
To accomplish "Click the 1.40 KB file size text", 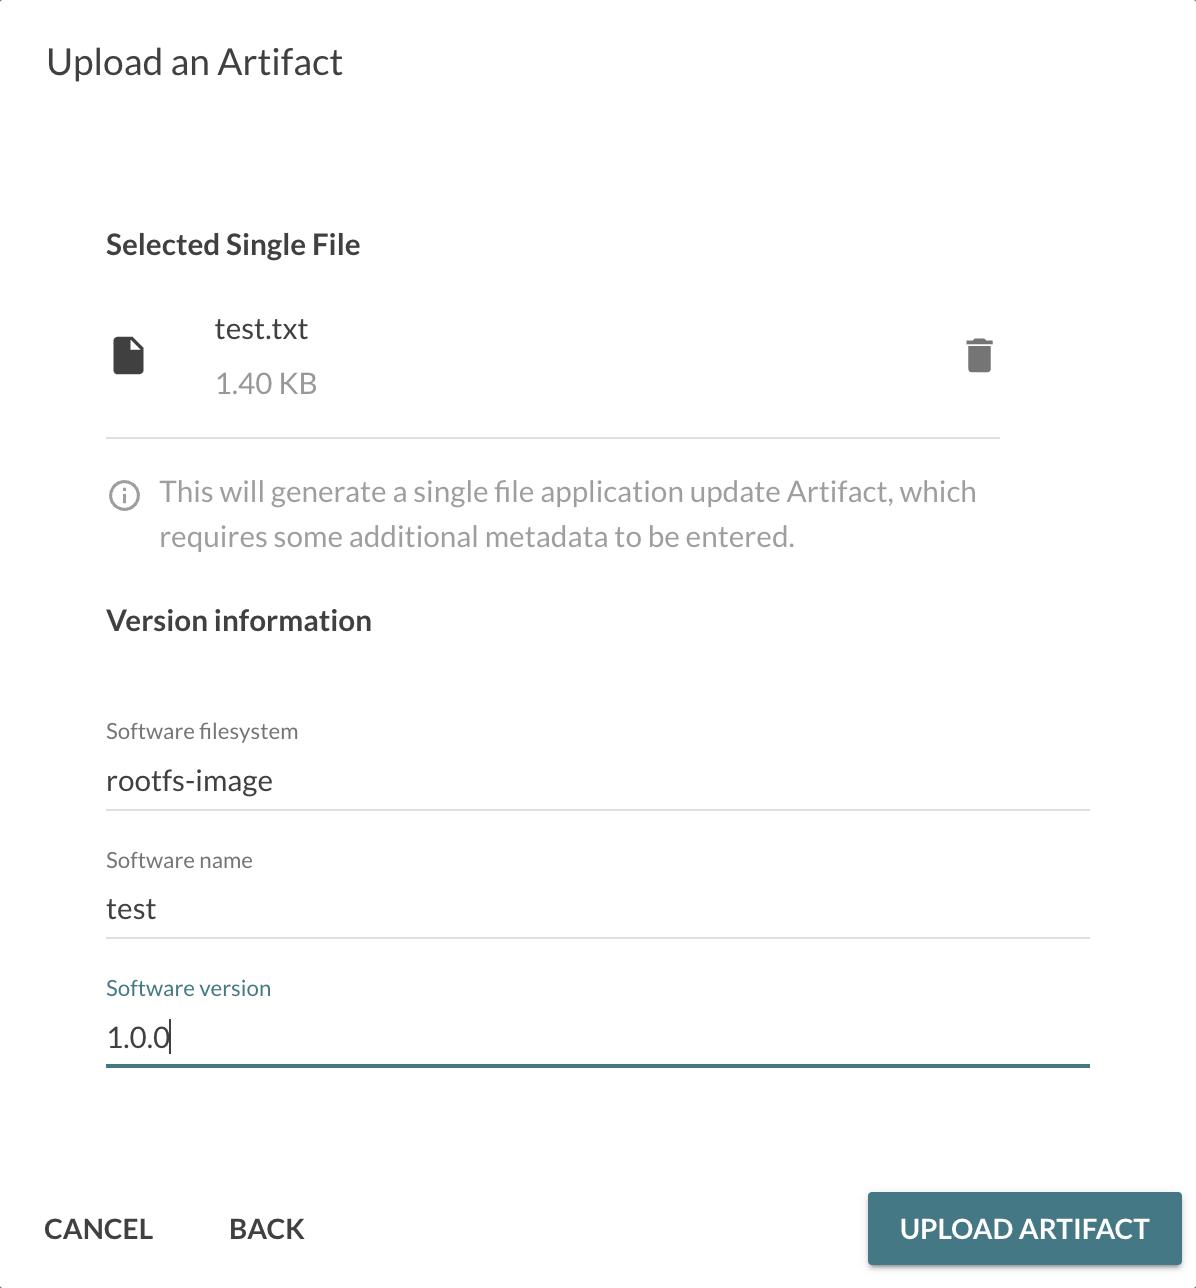I will pyautogui.click(x=264, y=383).
